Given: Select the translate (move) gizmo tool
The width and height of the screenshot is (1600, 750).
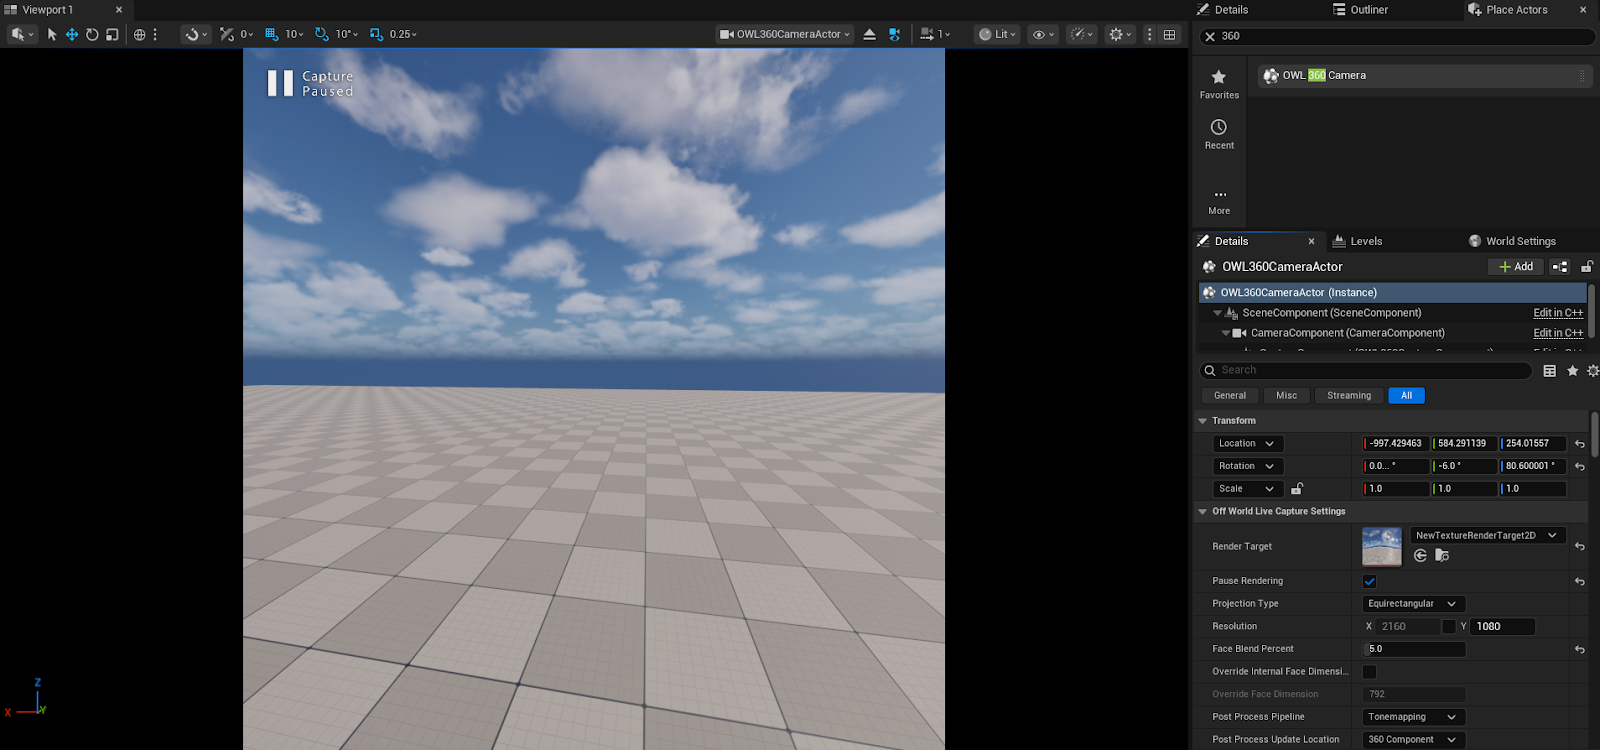Looking at the screenshot, I should pyautogui.click(x=72, y=34).
